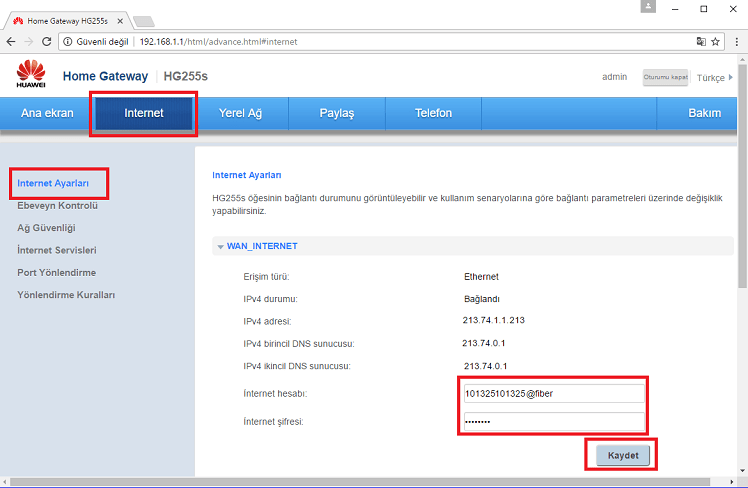Screen dimensions: 748x488
Task: Open the Türkçe language dropdown
Action: [x=714, y=77]
